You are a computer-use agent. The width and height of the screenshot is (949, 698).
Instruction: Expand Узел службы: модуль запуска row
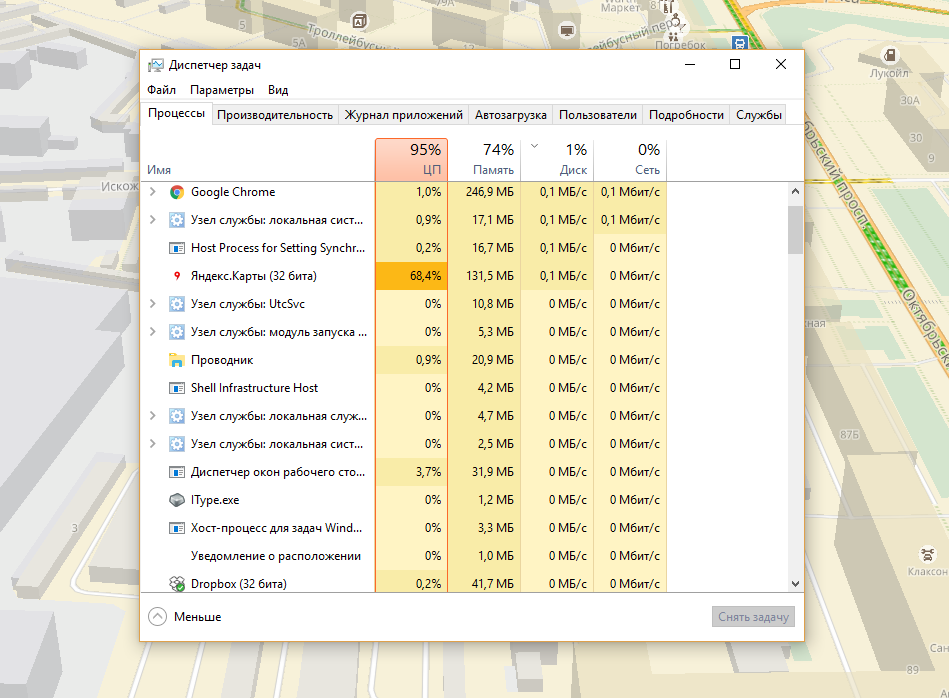click(x=152, y=332)
